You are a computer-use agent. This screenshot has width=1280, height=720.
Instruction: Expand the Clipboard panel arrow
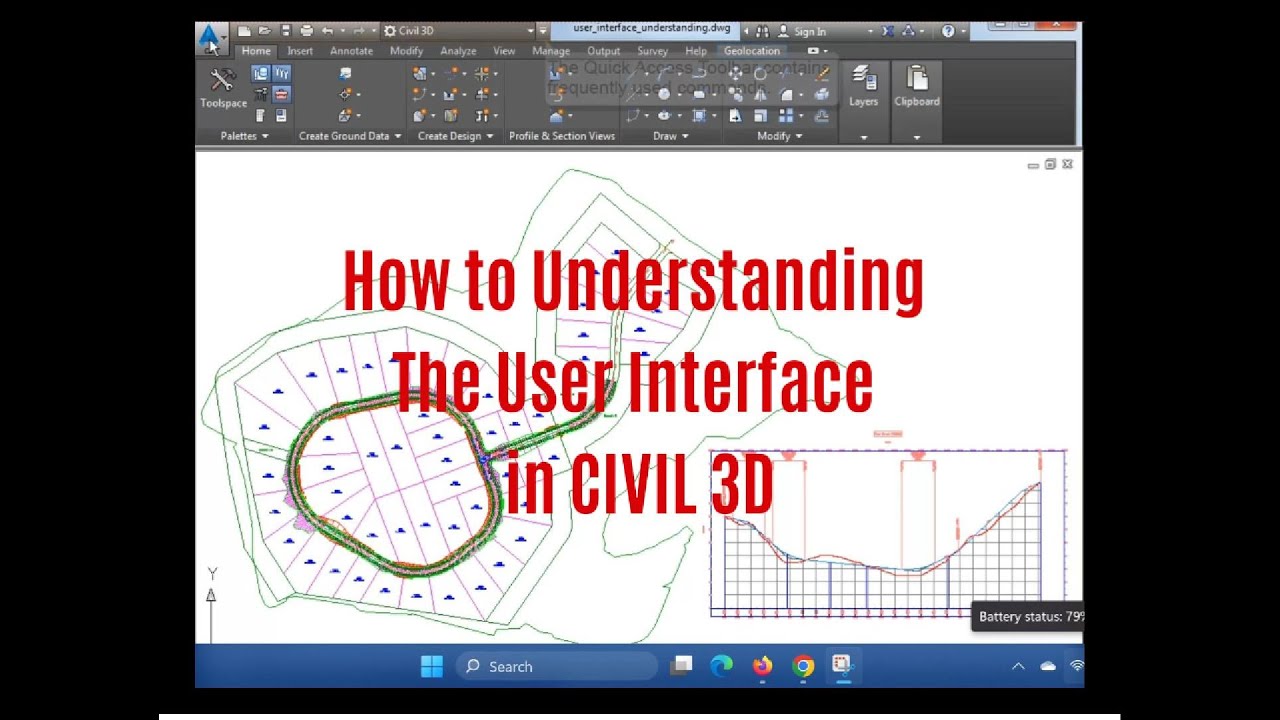[917, 138]
